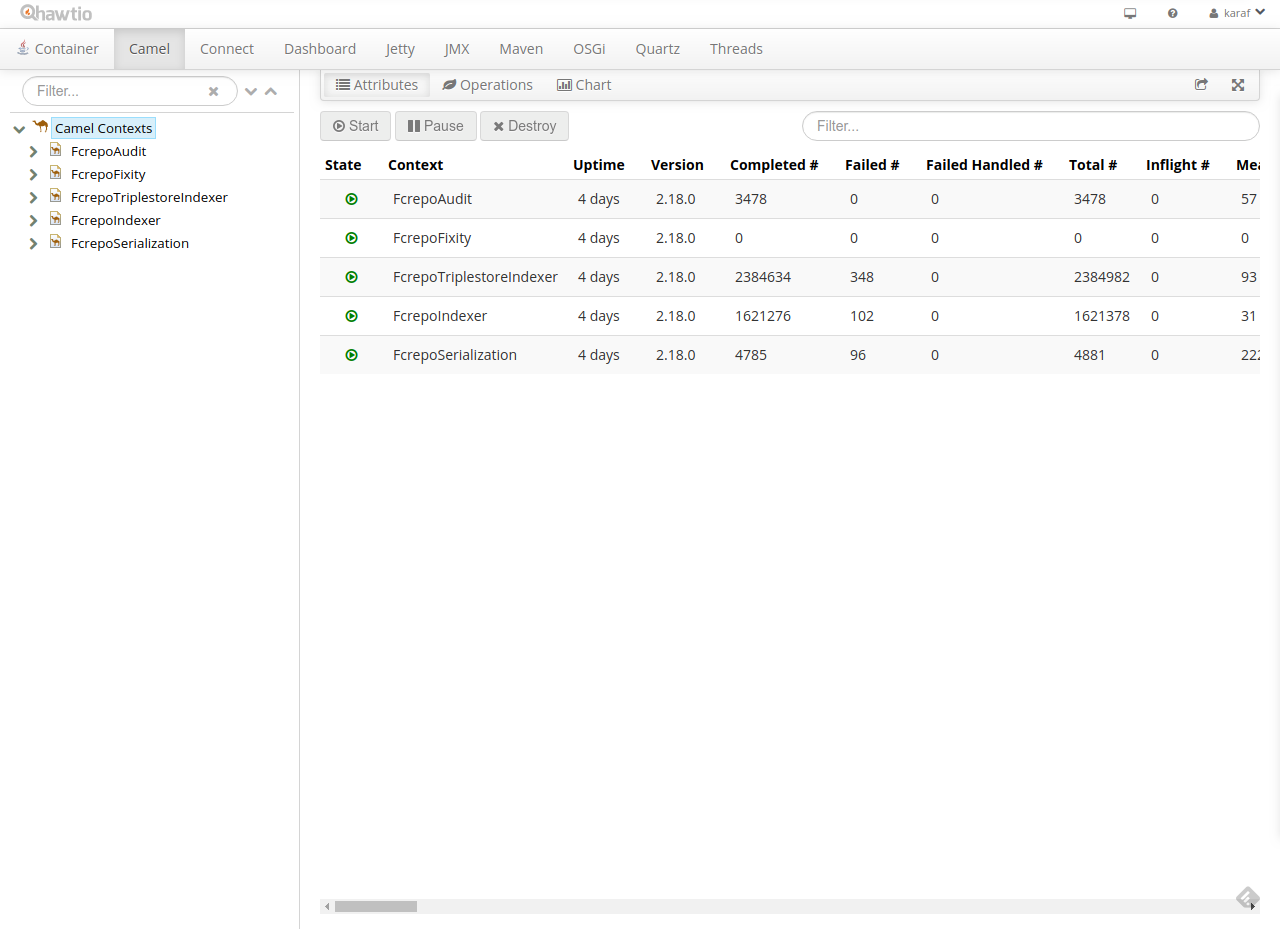Screen dimensions: 1280x929
Task: Expand the FcrepoAudit tree node
Action: click(33, 152)
